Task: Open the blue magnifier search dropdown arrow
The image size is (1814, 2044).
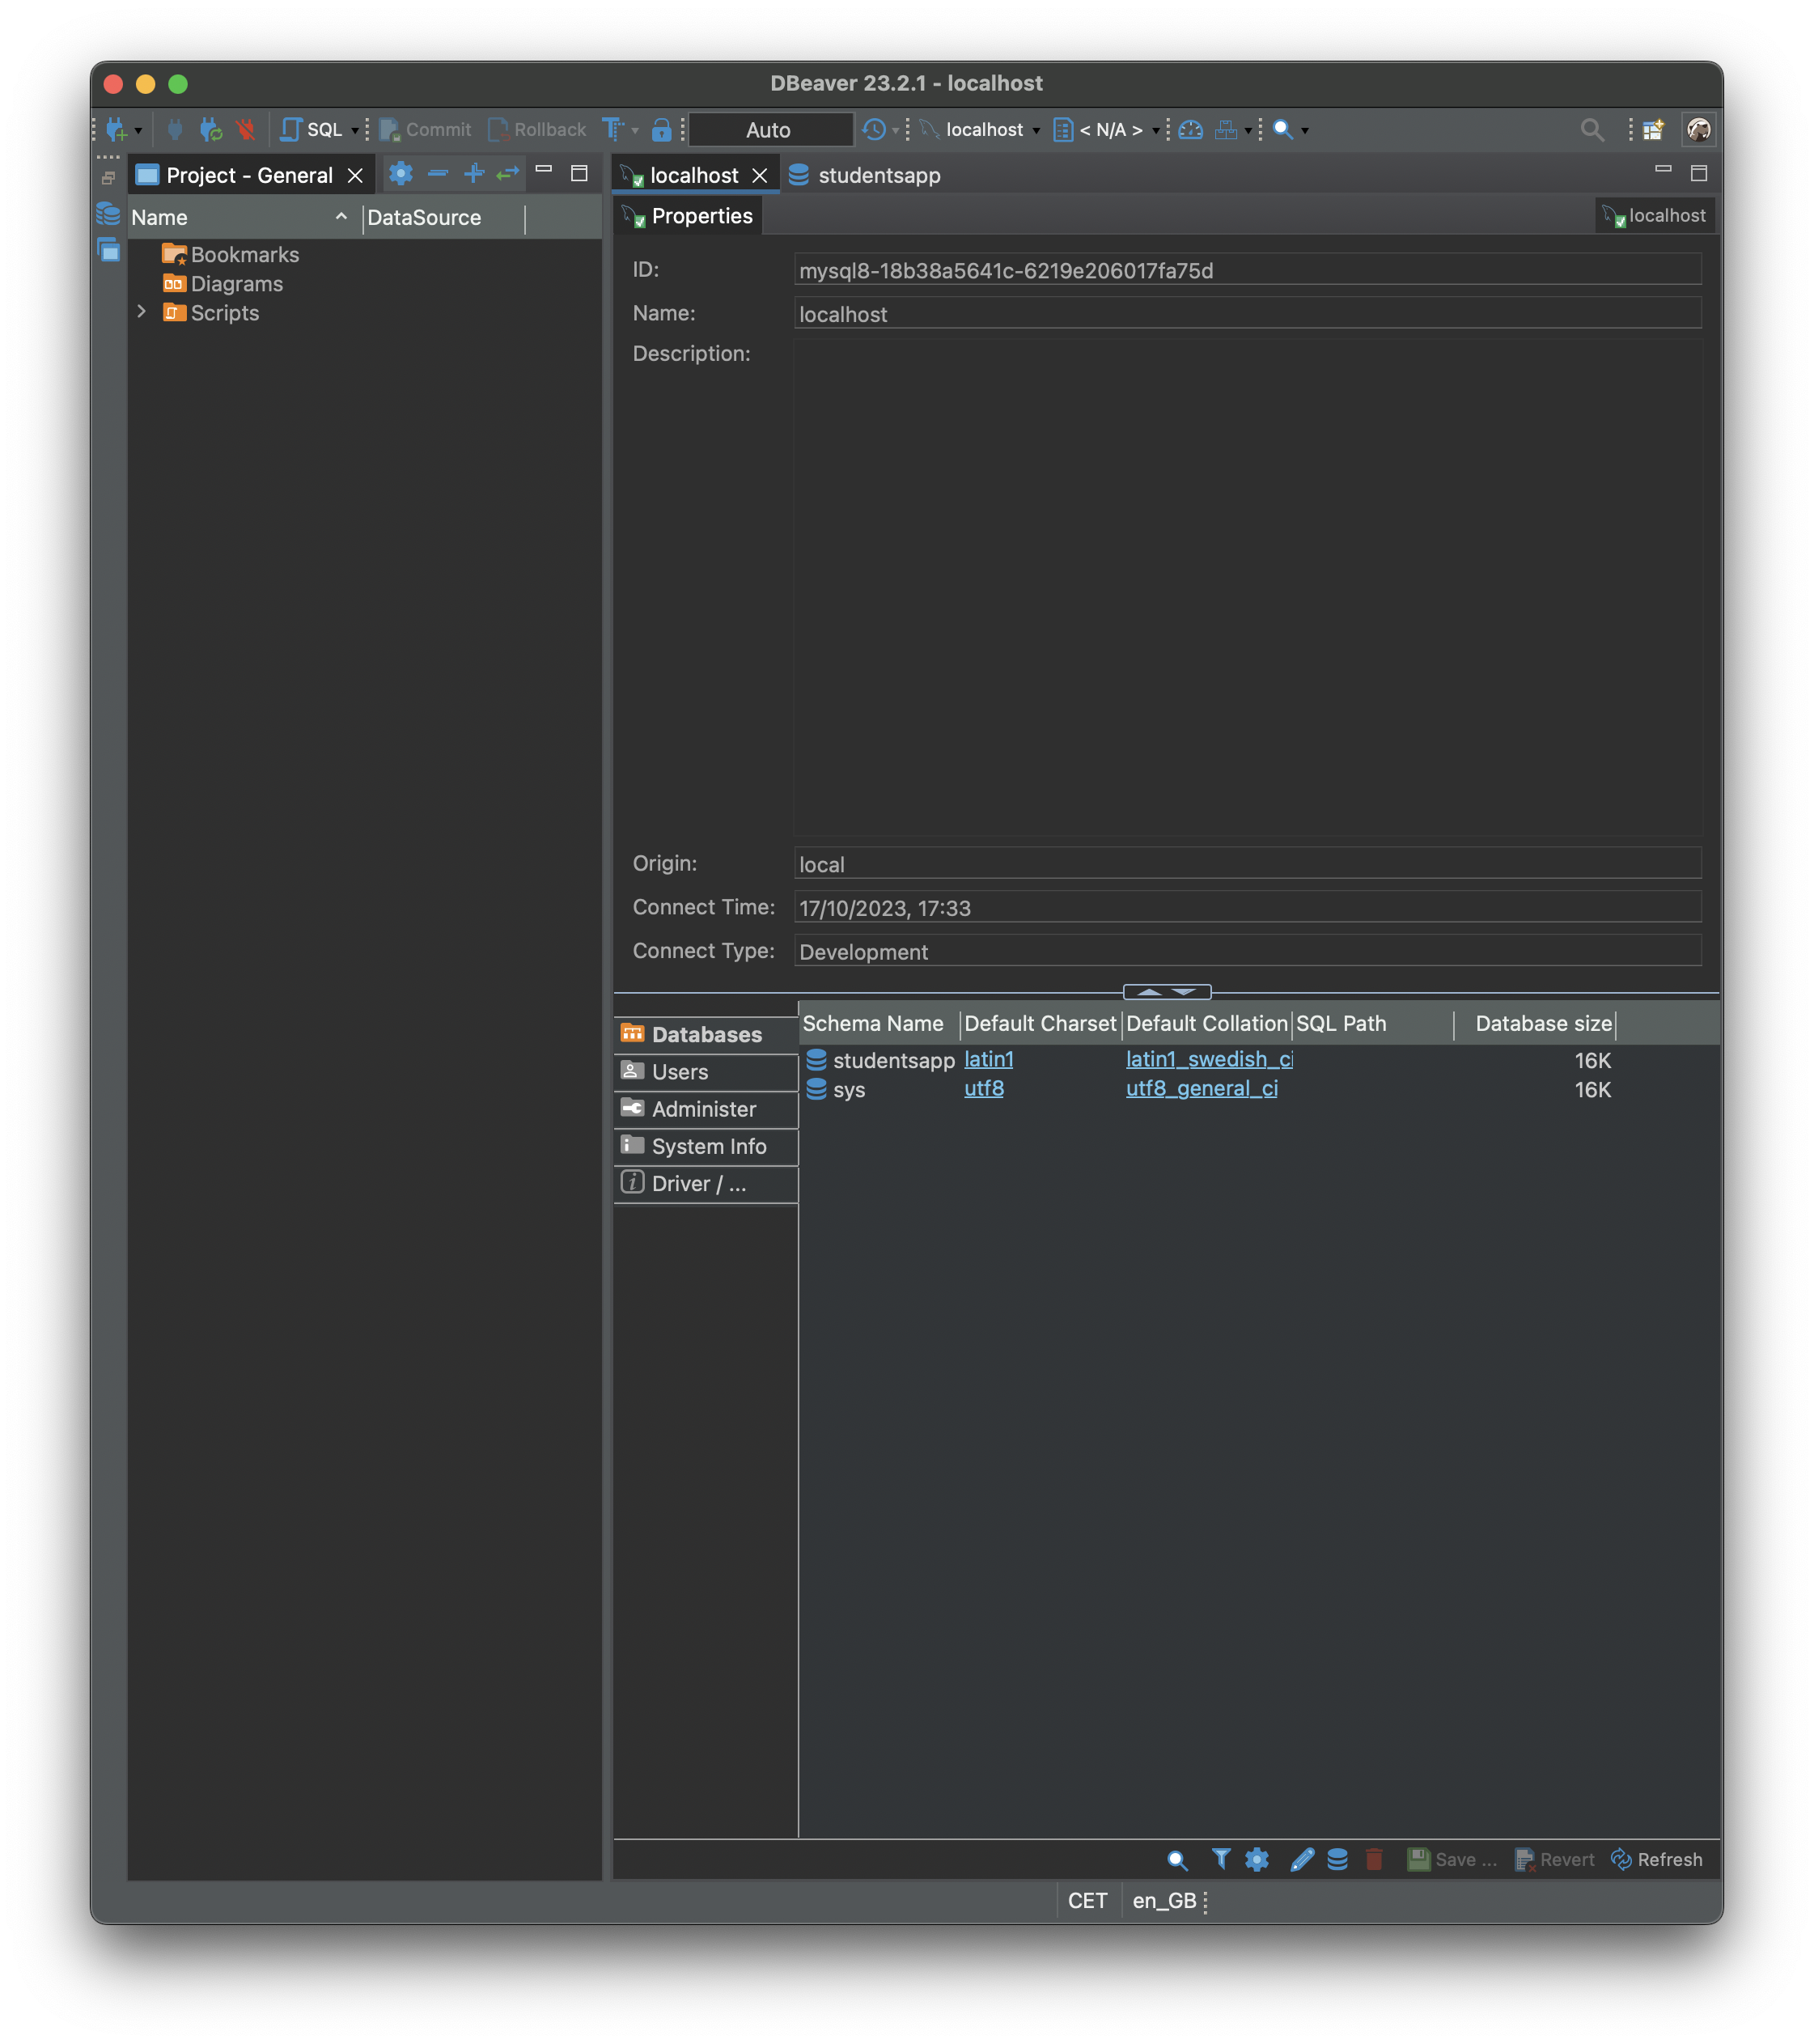Action: [x=1305, y=131]
